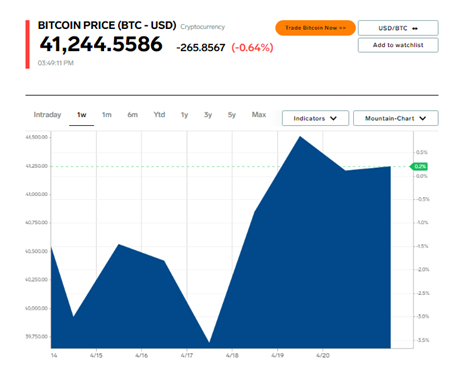The width and height of the screenshot is (466, 383).
Task: Click the BITCOIN PRICE (BTC - USD) heading
Action: [x=107, y=25]
